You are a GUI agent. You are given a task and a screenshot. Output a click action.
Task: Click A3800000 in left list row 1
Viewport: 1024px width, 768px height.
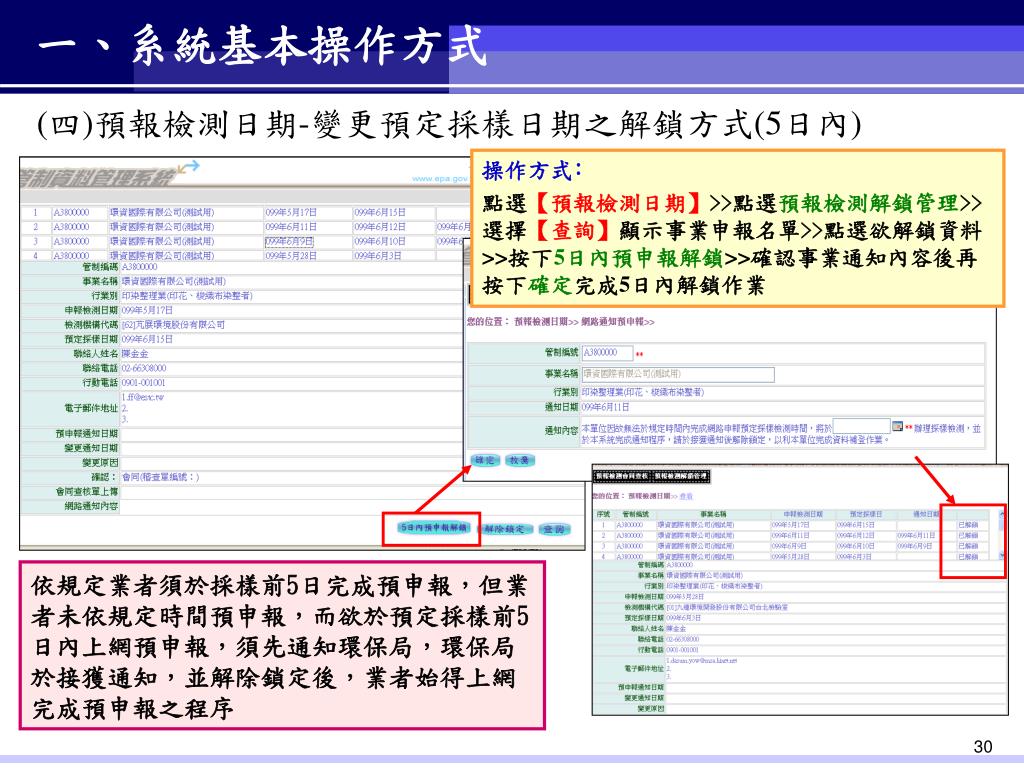pyautogui.click(x=71, y=213)
